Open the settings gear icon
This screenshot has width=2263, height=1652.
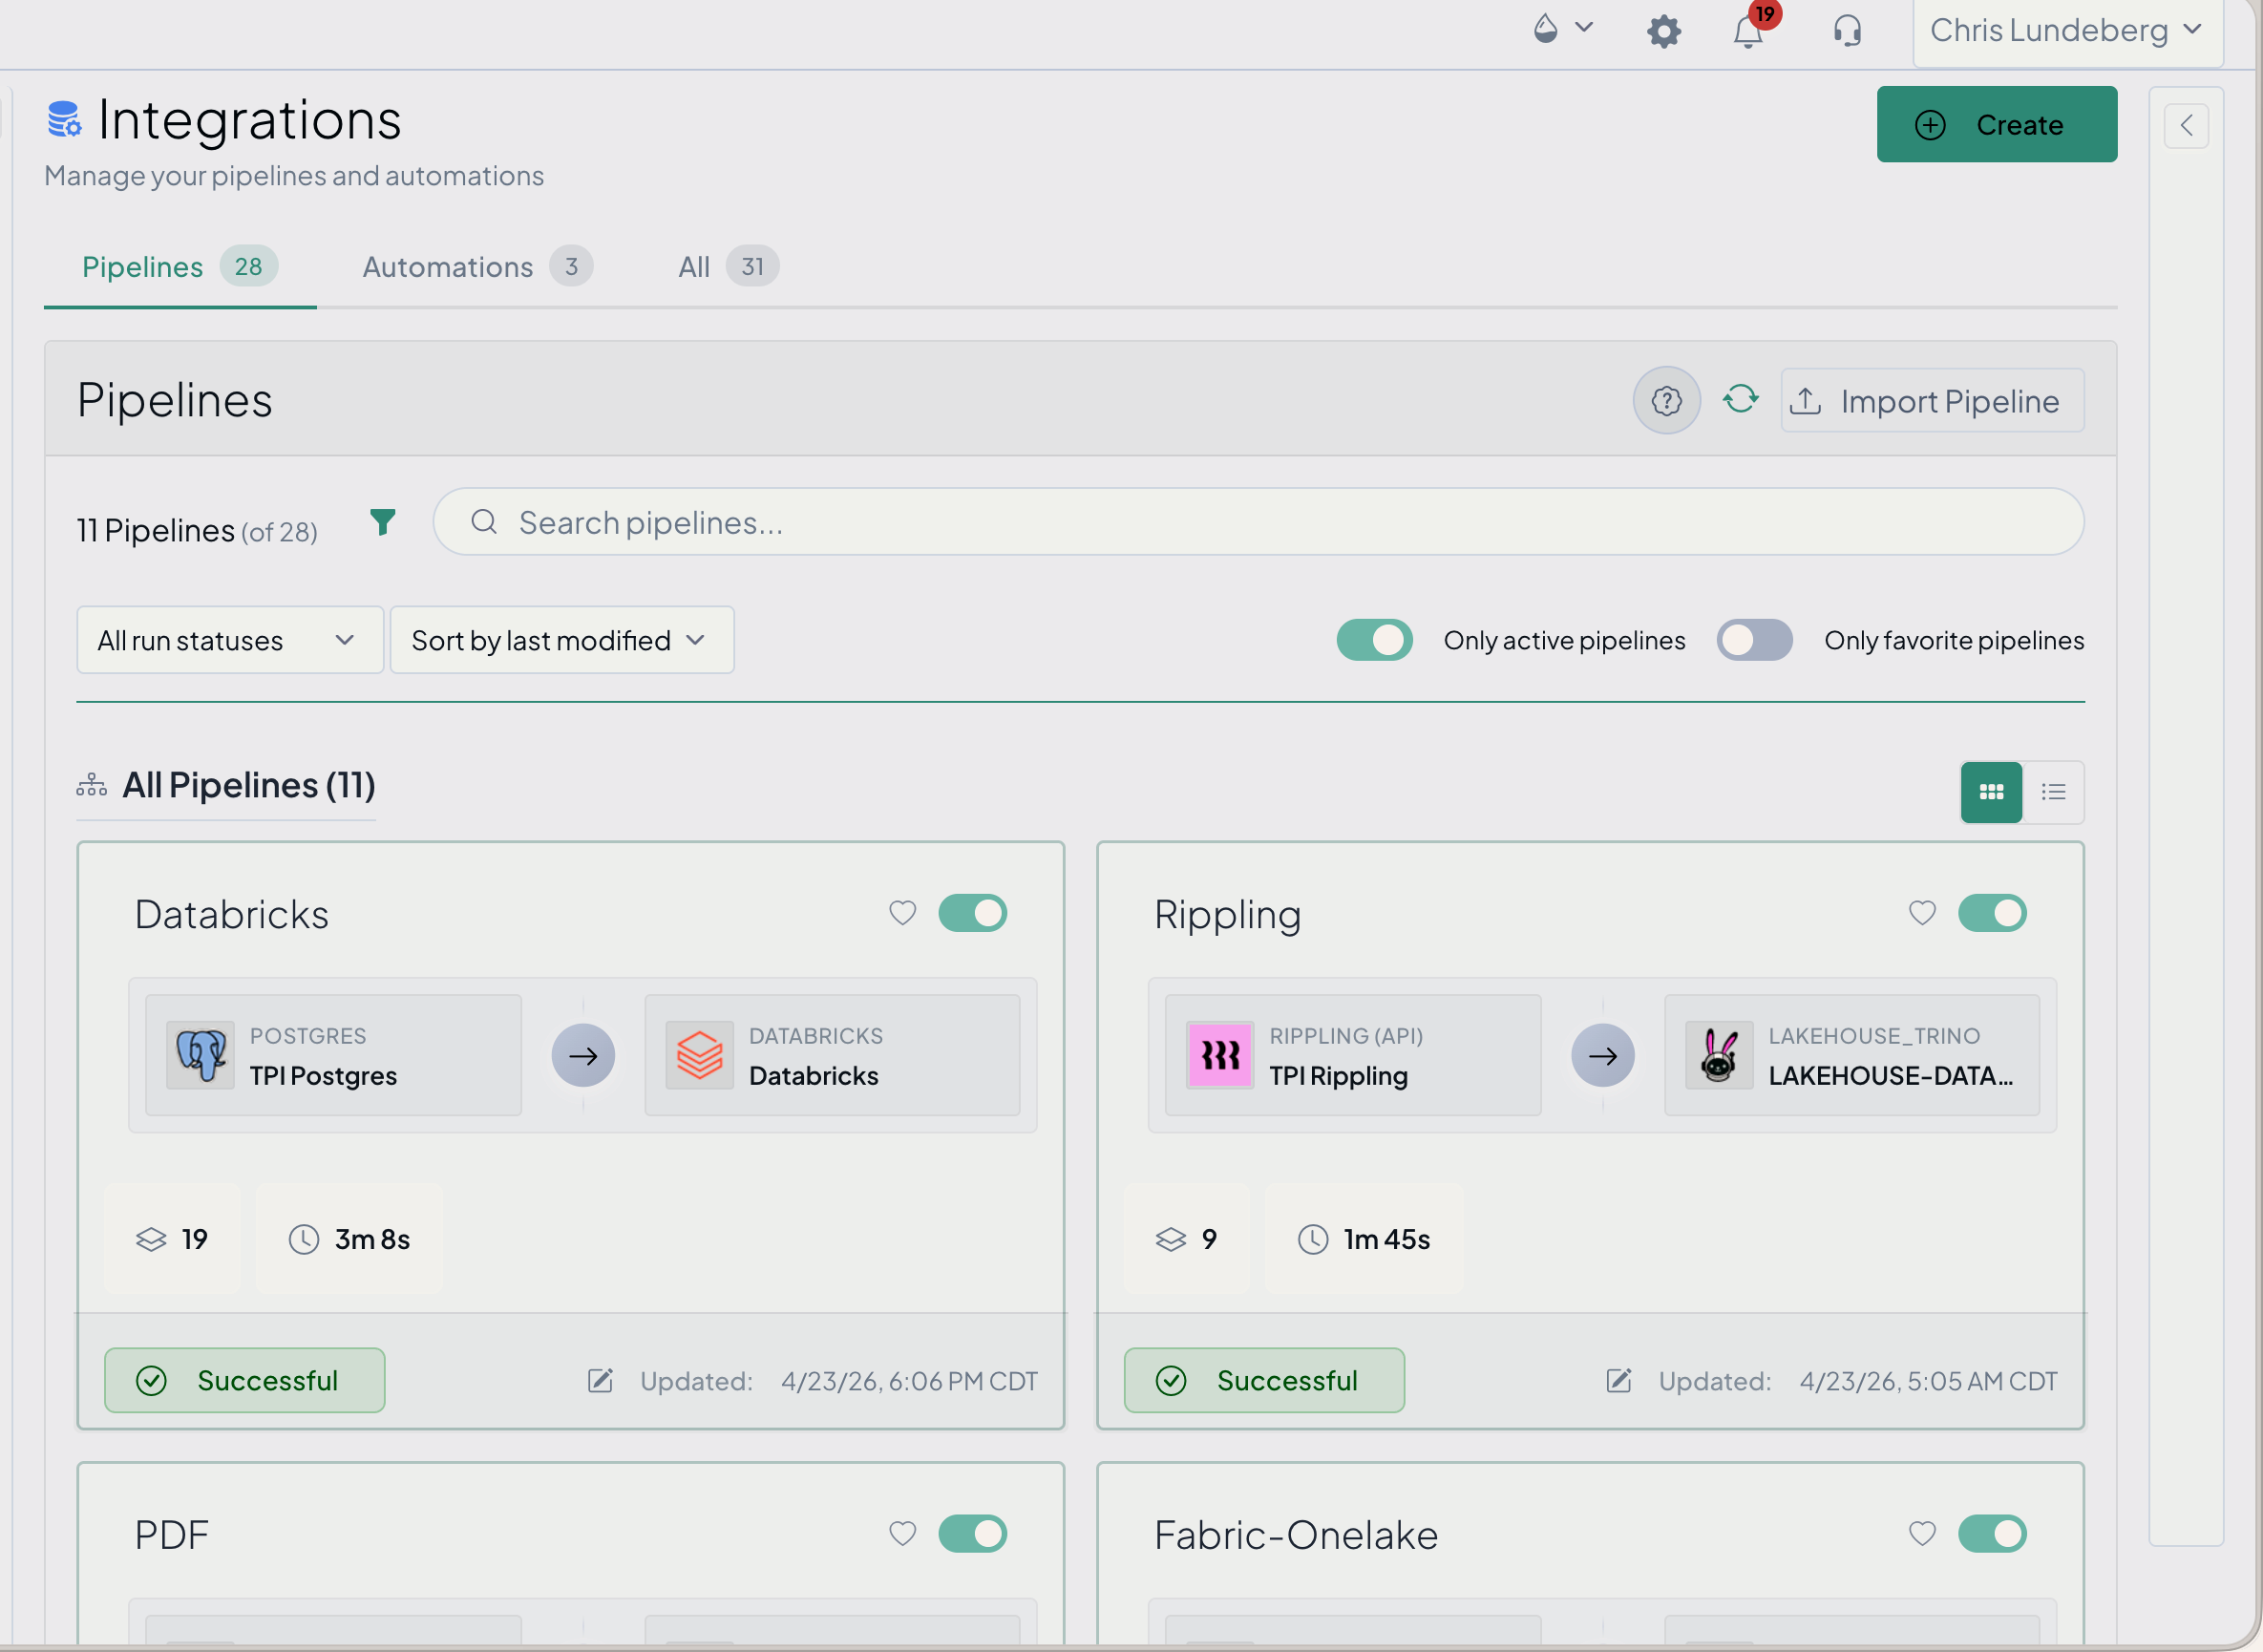1663,31
